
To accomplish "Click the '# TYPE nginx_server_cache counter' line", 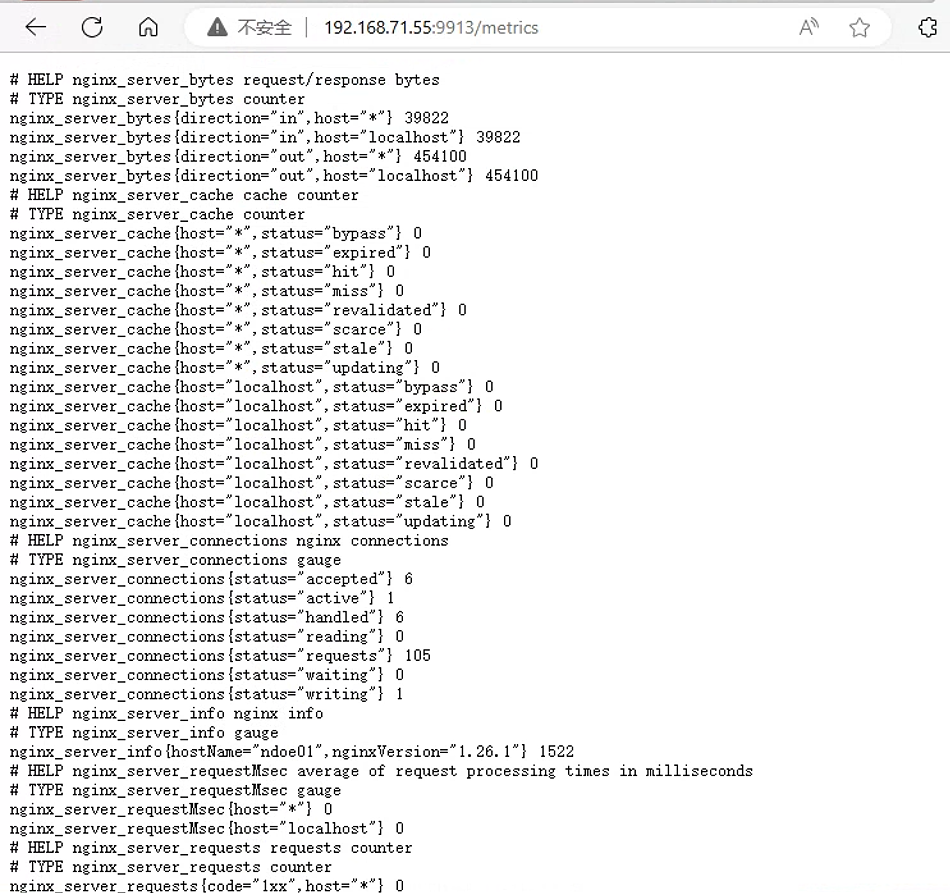I will 158,214.
